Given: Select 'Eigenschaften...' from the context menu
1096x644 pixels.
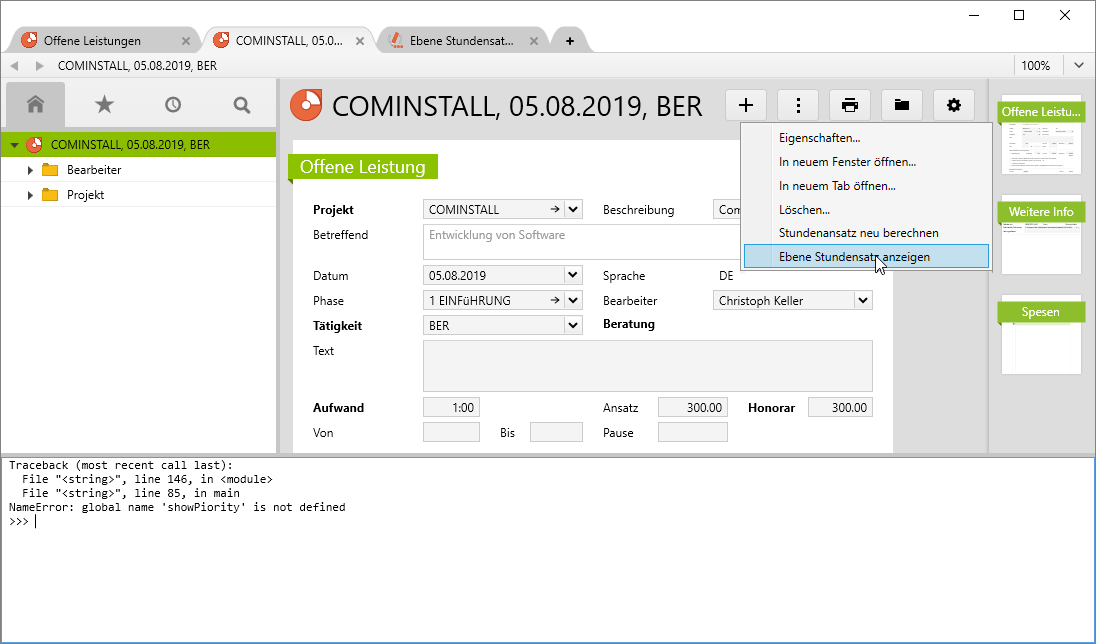Looking at the screenshot, I should (819, 138).
